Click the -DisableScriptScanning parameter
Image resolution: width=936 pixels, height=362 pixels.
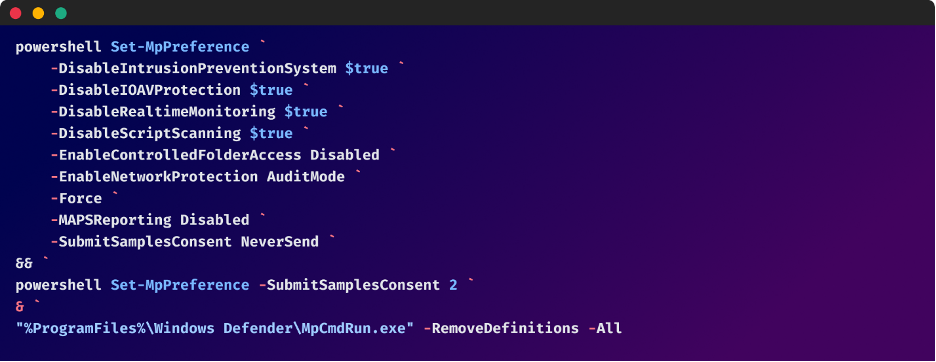point(146,133)
